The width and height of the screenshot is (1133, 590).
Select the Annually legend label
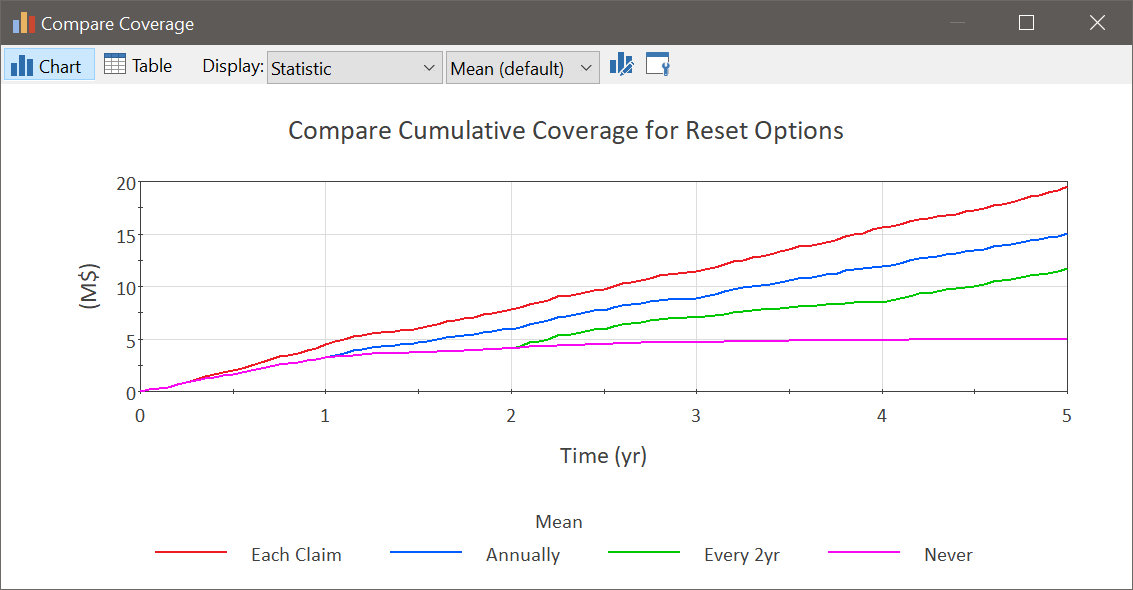[x=523, y=555]
